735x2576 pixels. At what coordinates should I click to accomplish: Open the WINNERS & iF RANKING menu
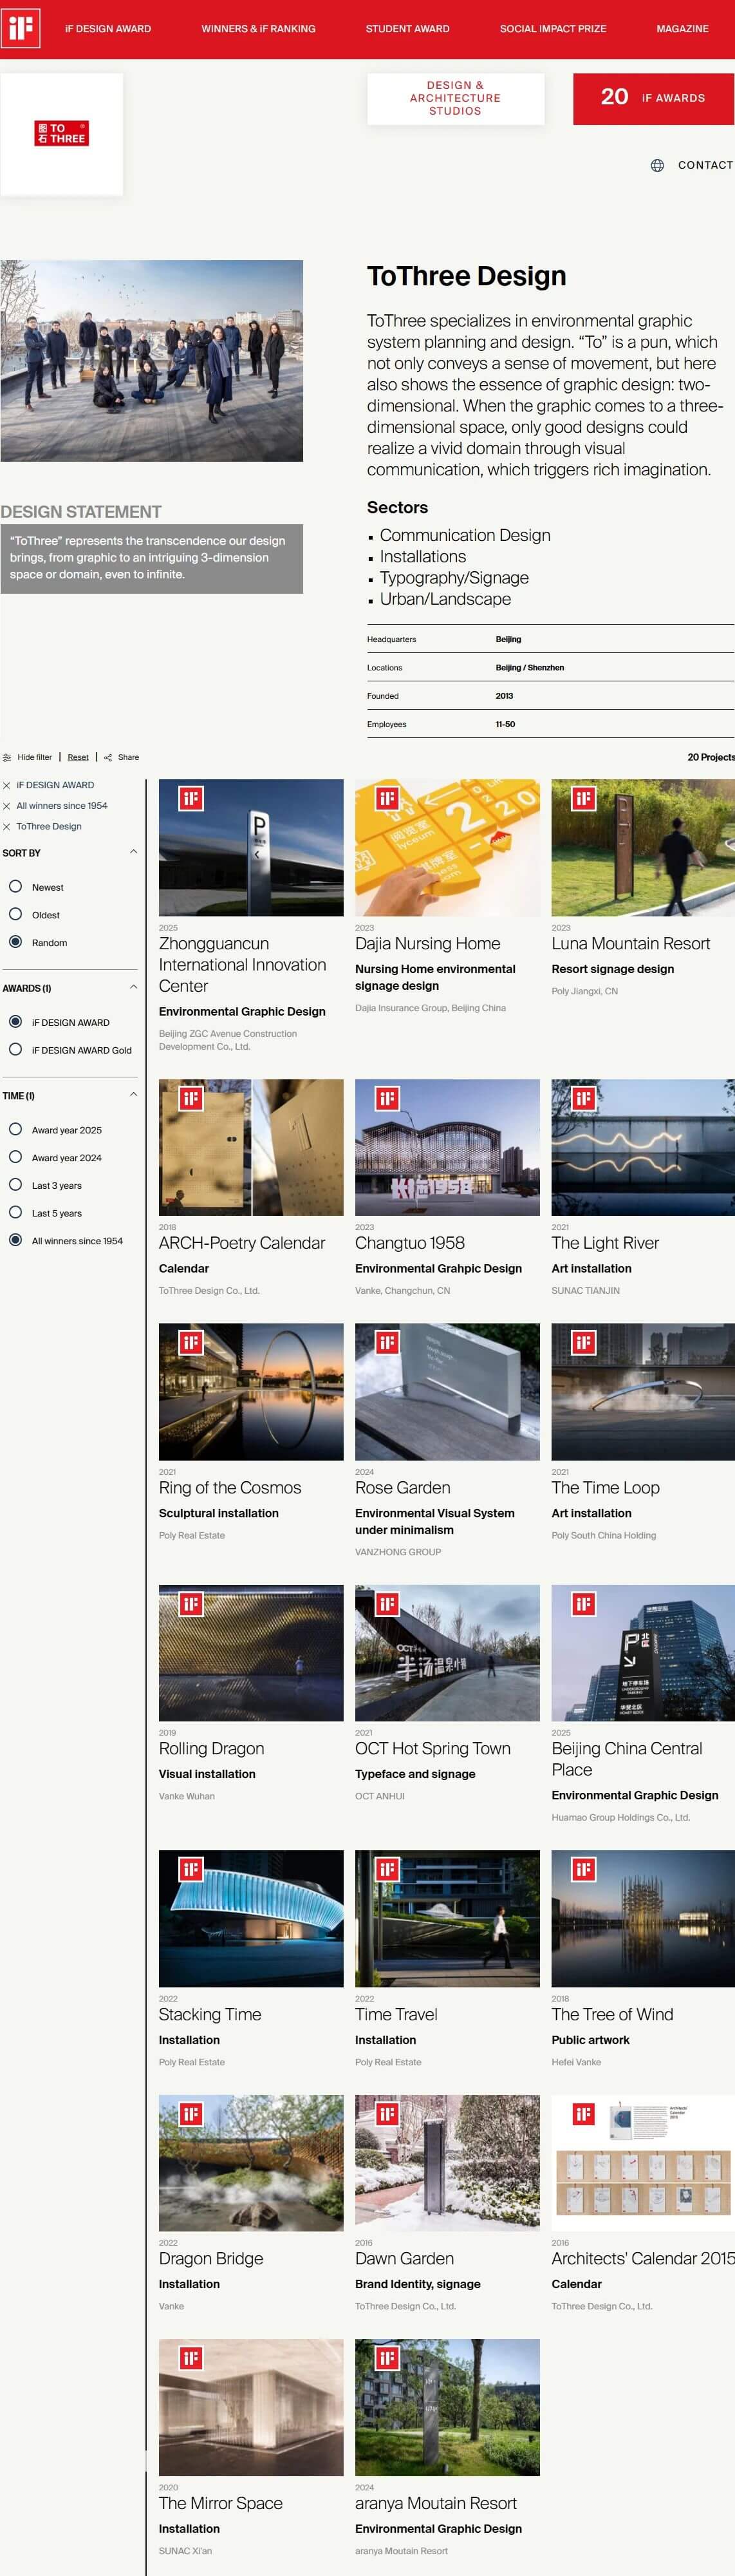tap(258, 29)
